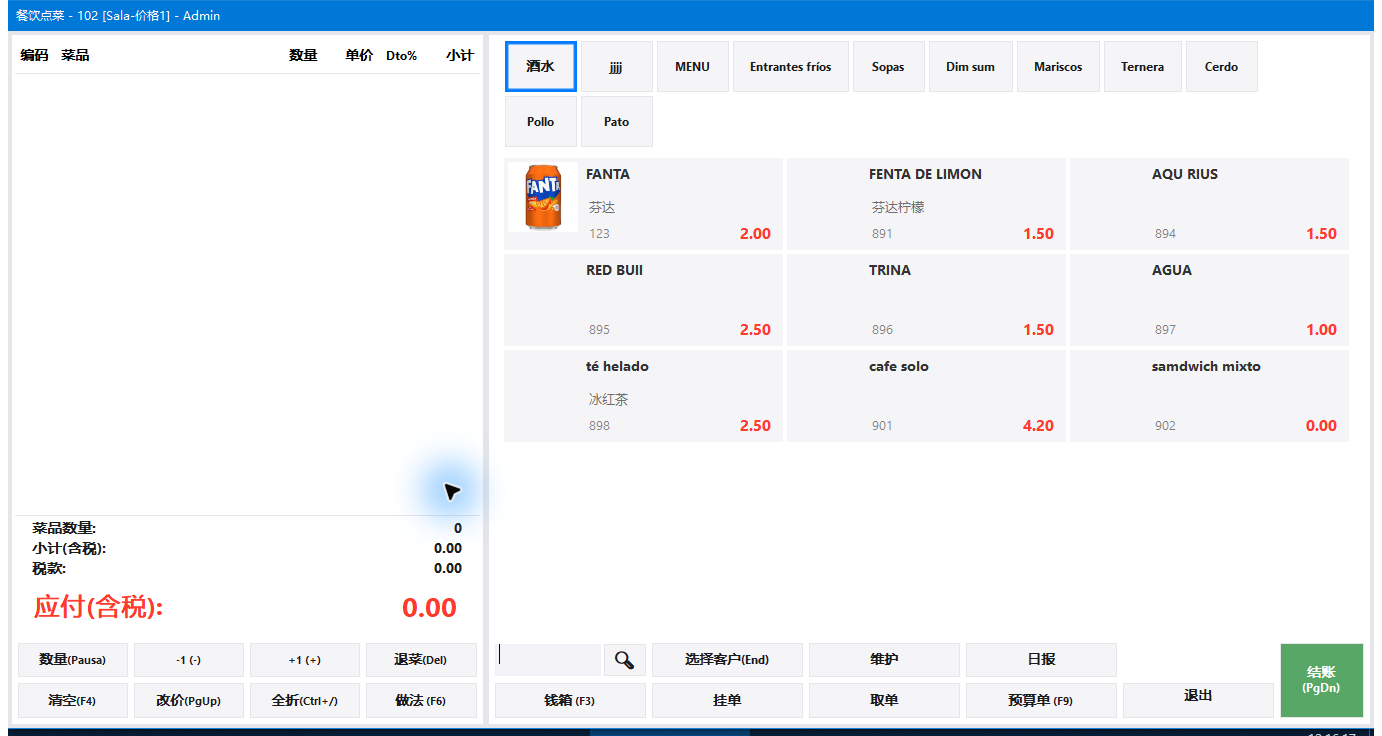Image resolution: width=1382 pixels, height=736 pixels.
Task: Show the Pollo category
Action: [541, 122]
